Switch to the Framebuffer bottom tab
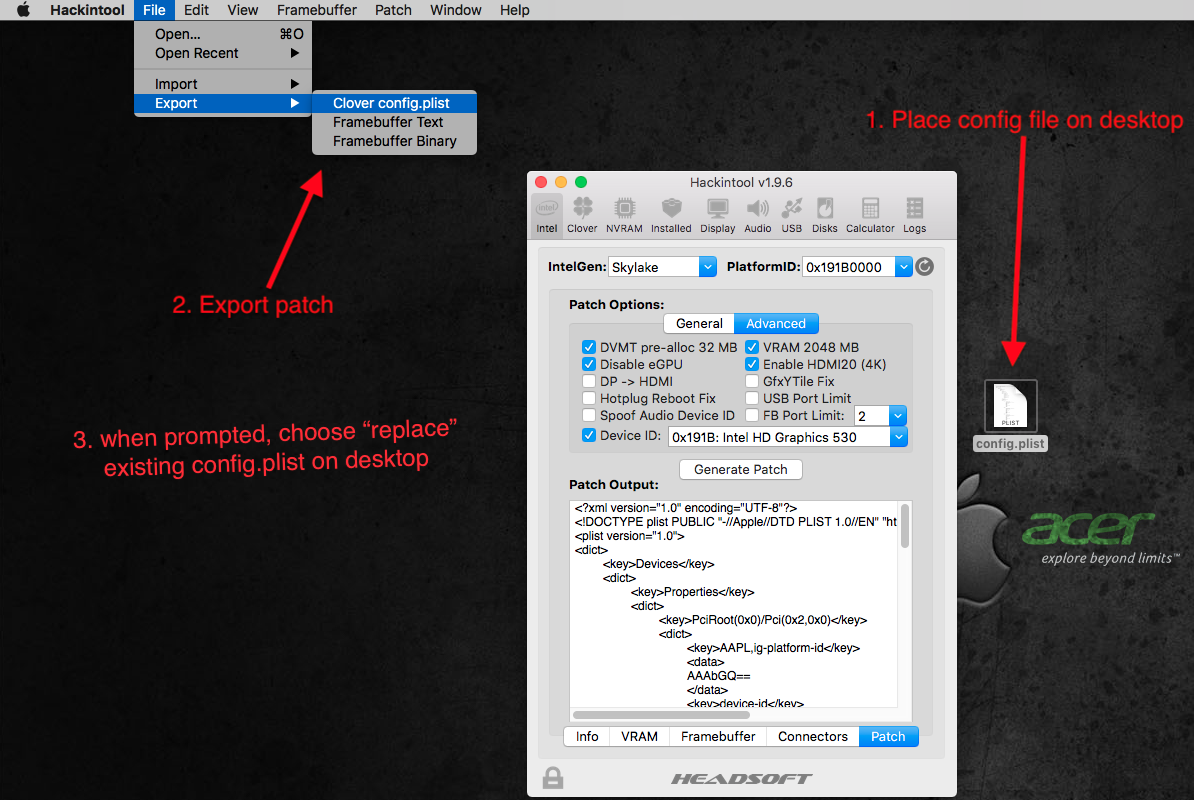Viewport: 1194px width, 800px height. (718, 736)
